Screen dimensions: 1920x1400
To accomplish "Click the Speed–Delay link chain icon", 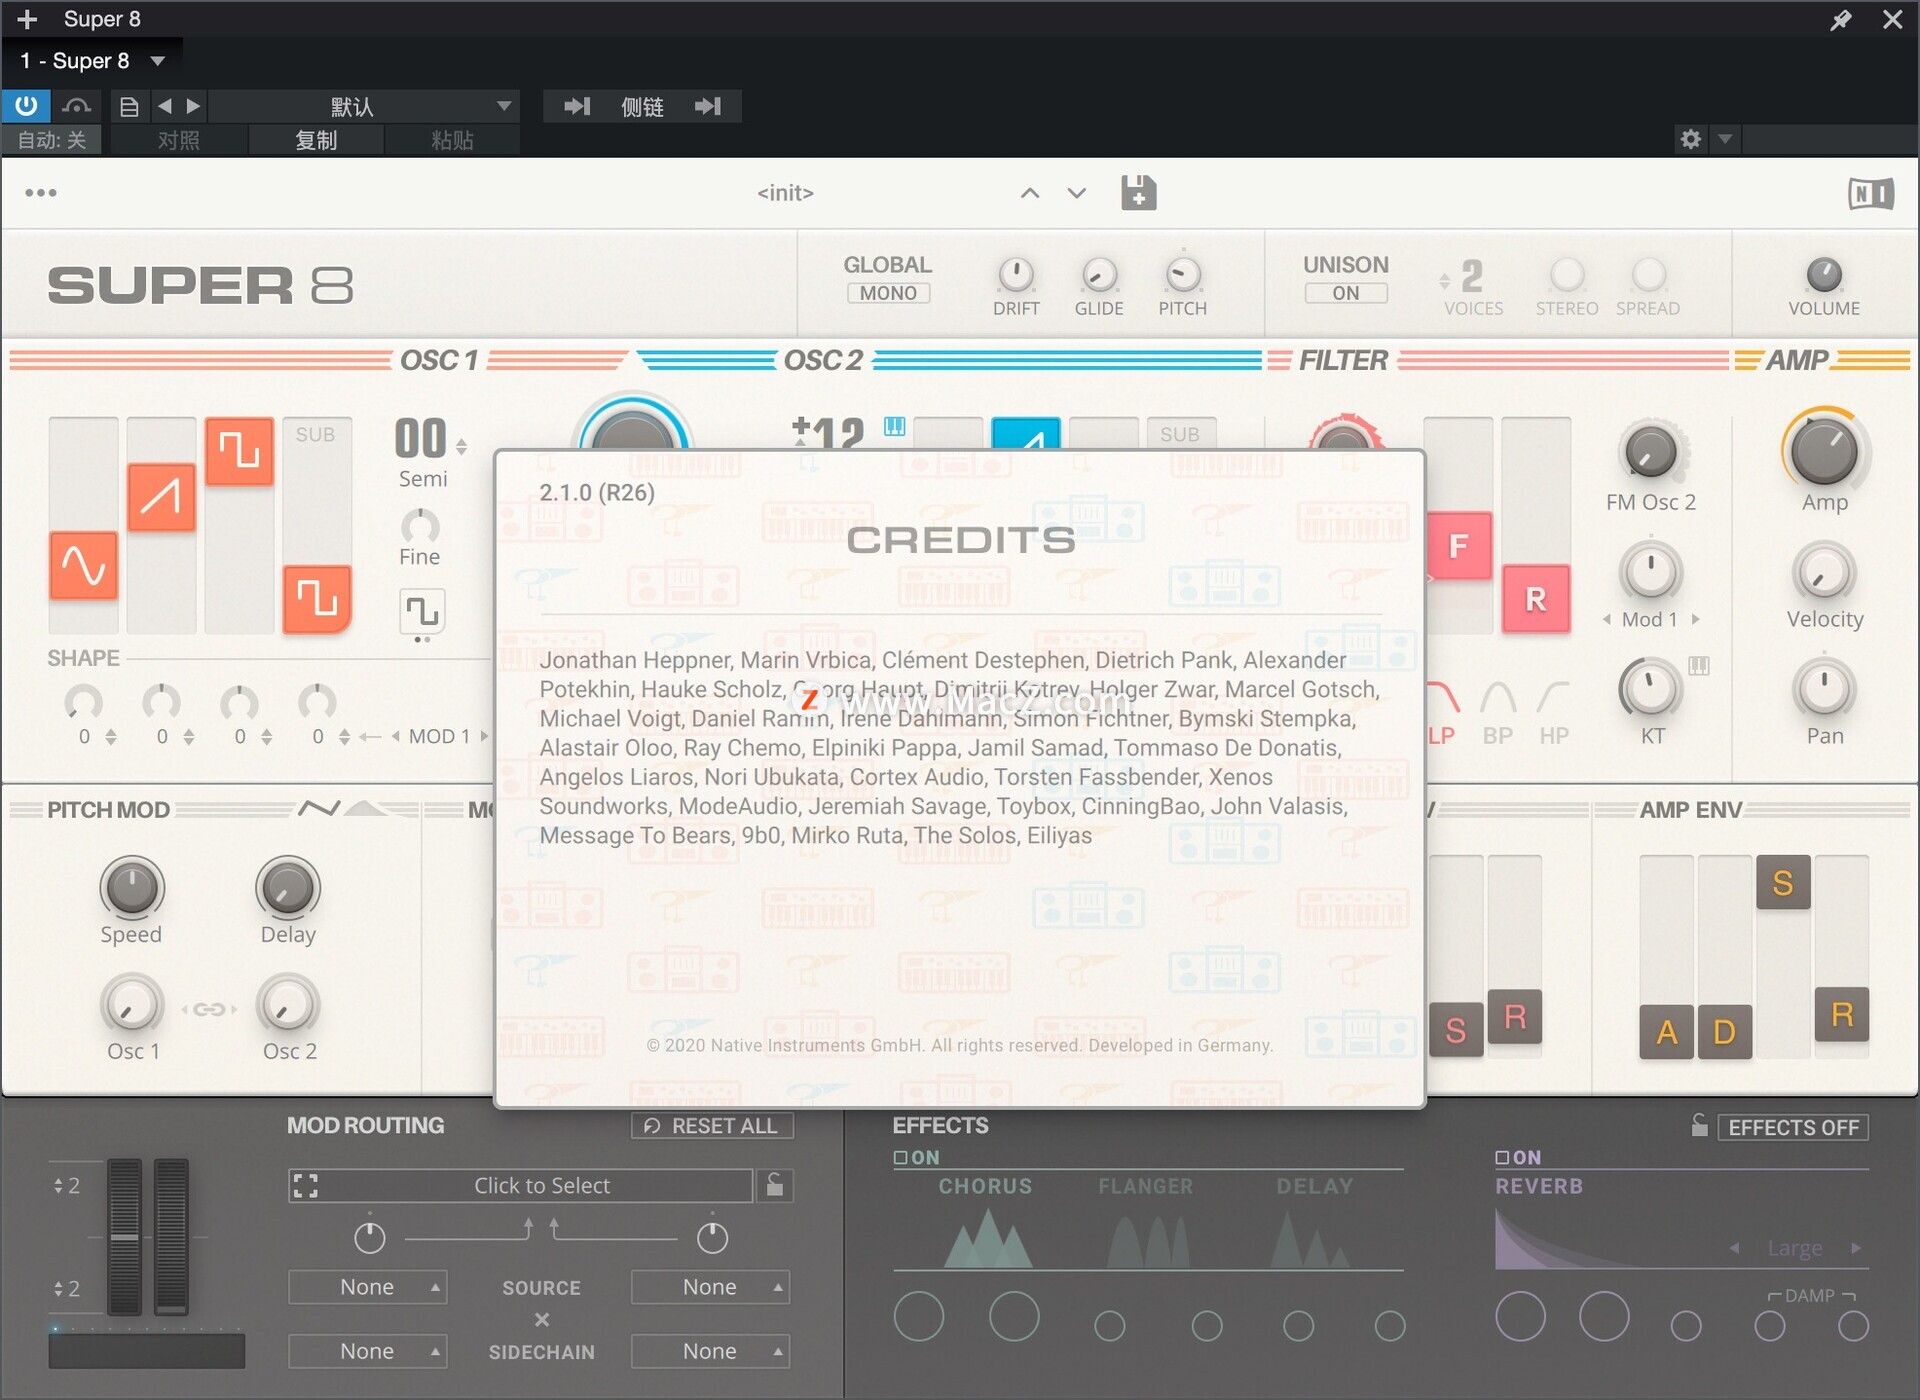I will (209, 1009).
